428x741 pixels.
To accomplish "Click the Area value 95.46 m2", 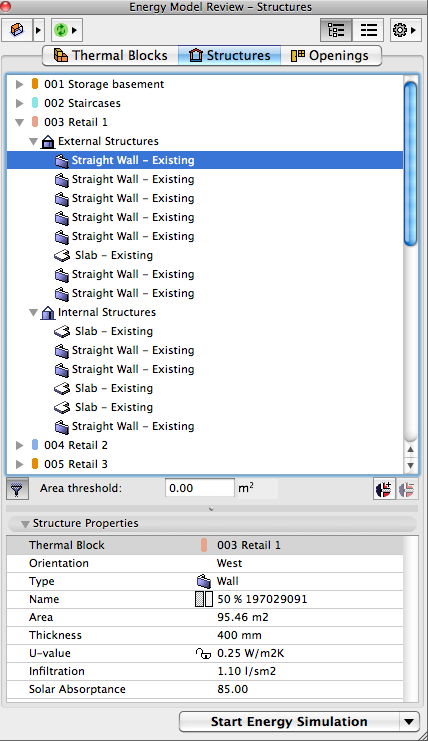I will tap(243, 617).
